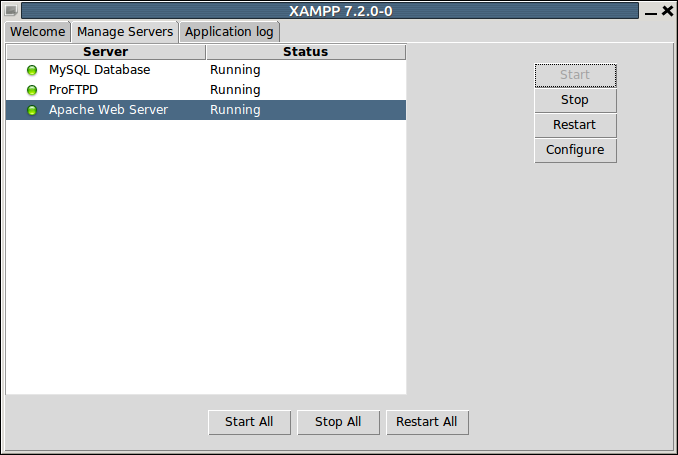Open Configure for the selected server

[575, 150]
